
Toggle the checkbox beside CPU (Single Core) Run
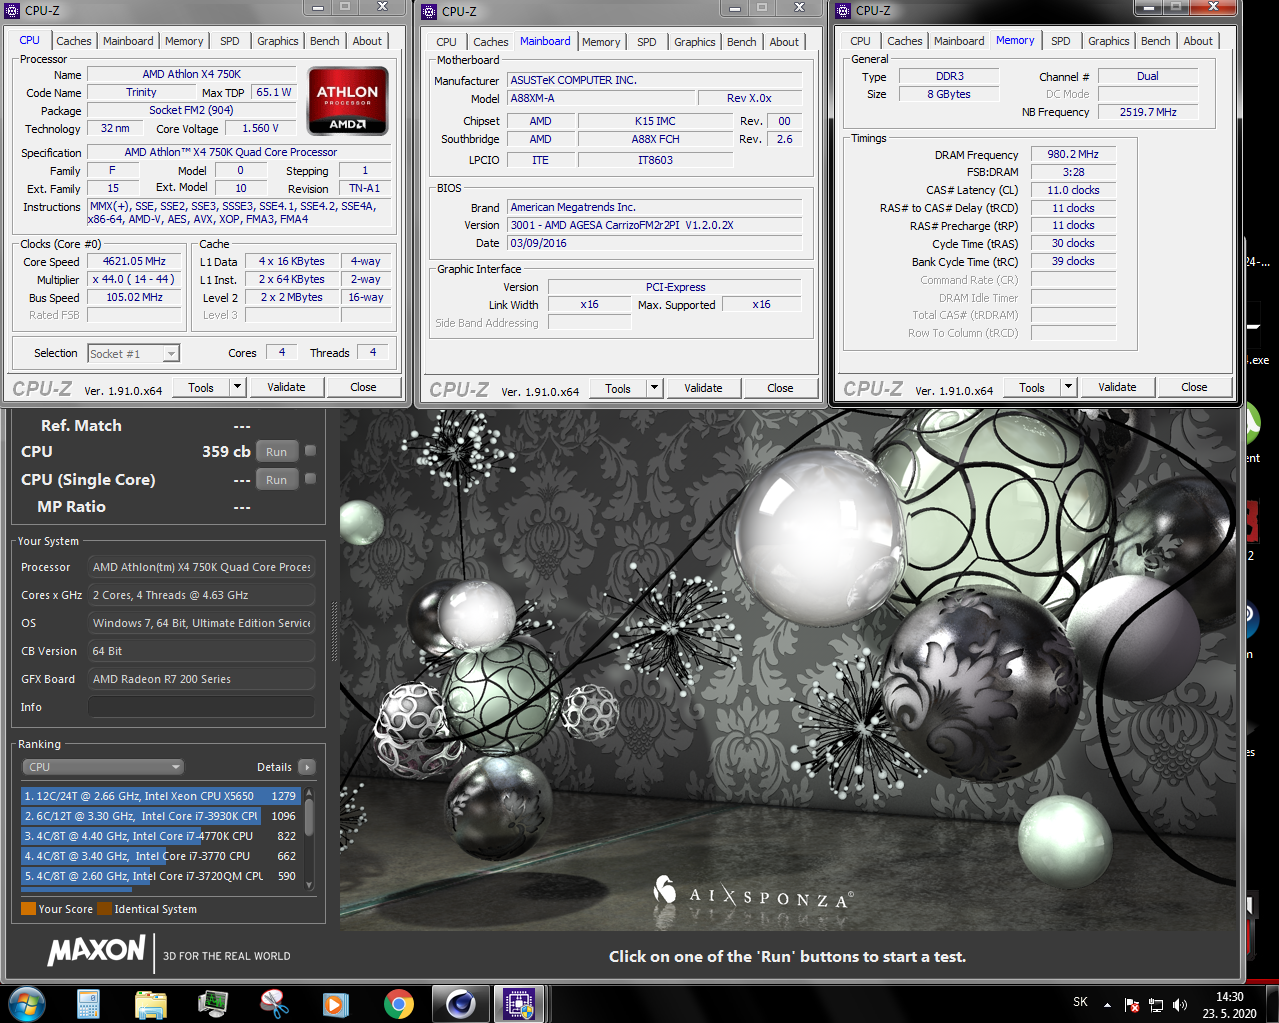tap(310, 479)
